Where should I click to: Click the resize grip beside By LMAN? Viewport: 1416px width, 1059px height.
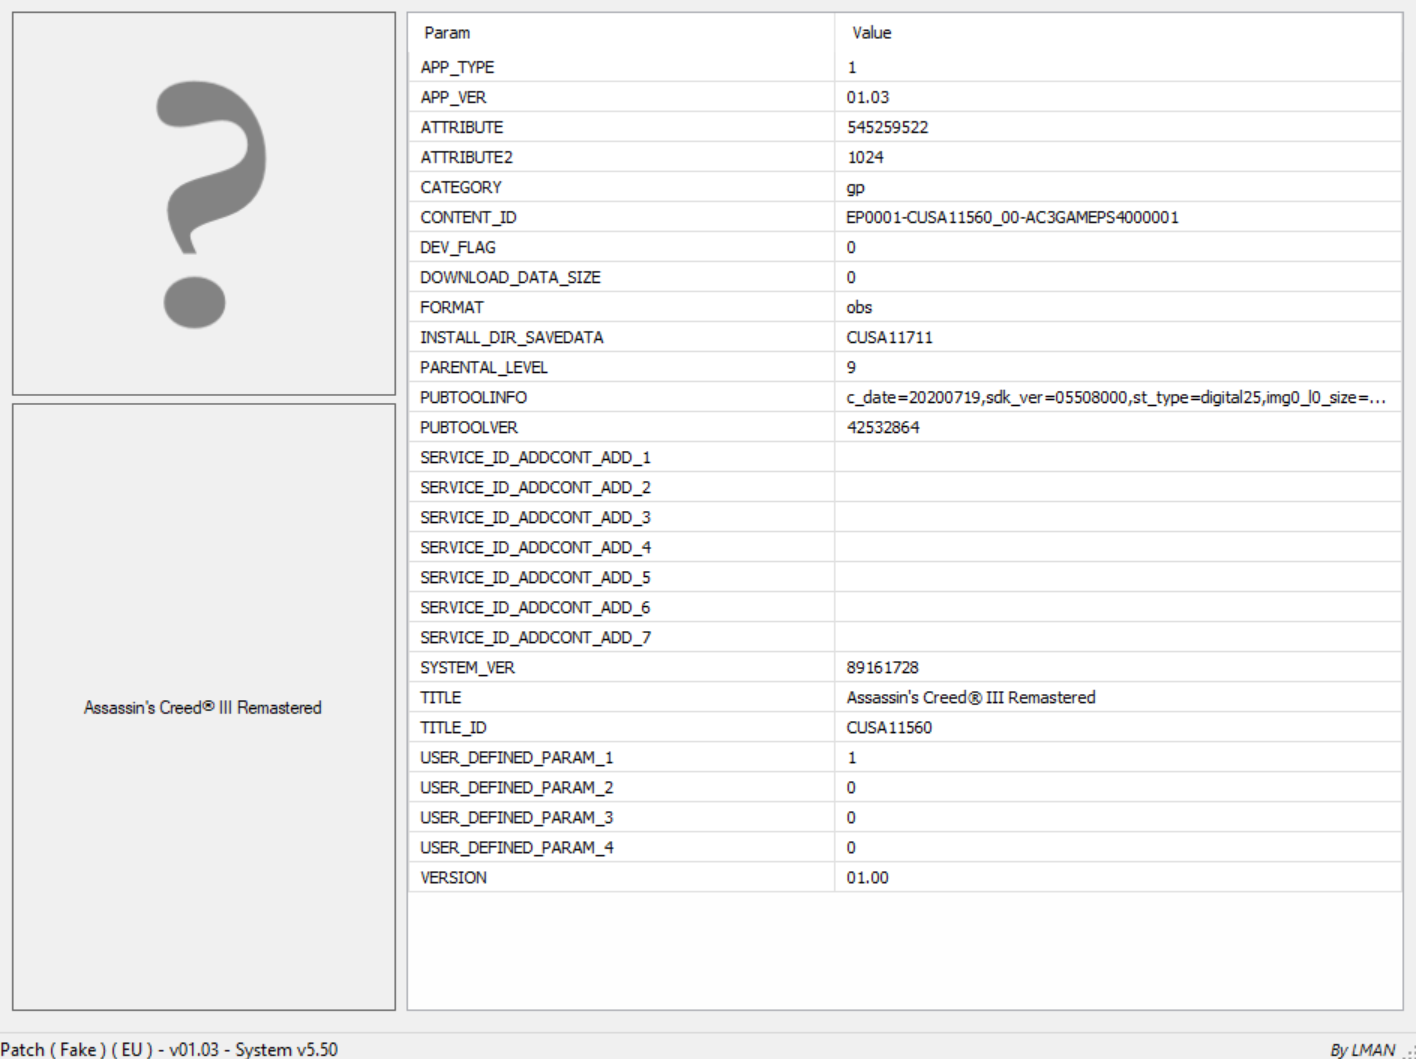pyautogui.click(x=1408, y=1051)
